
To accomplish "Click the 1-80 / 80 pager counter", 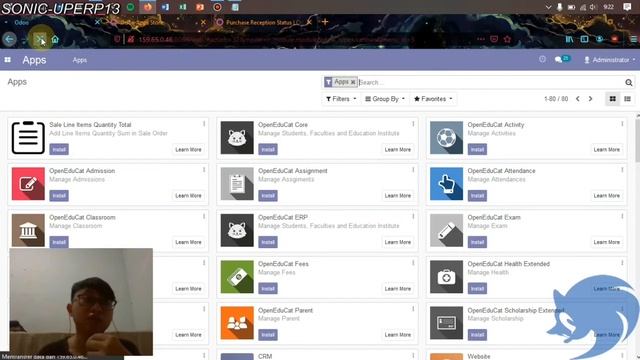I will 556,99.
